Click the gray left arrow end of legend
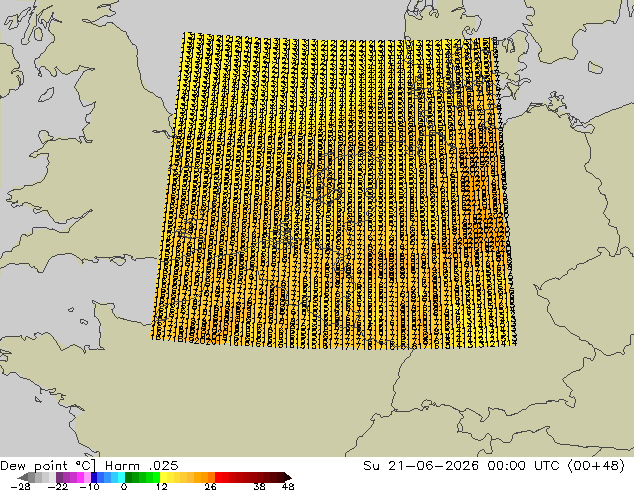634x490 pixels. click(23, 477)
